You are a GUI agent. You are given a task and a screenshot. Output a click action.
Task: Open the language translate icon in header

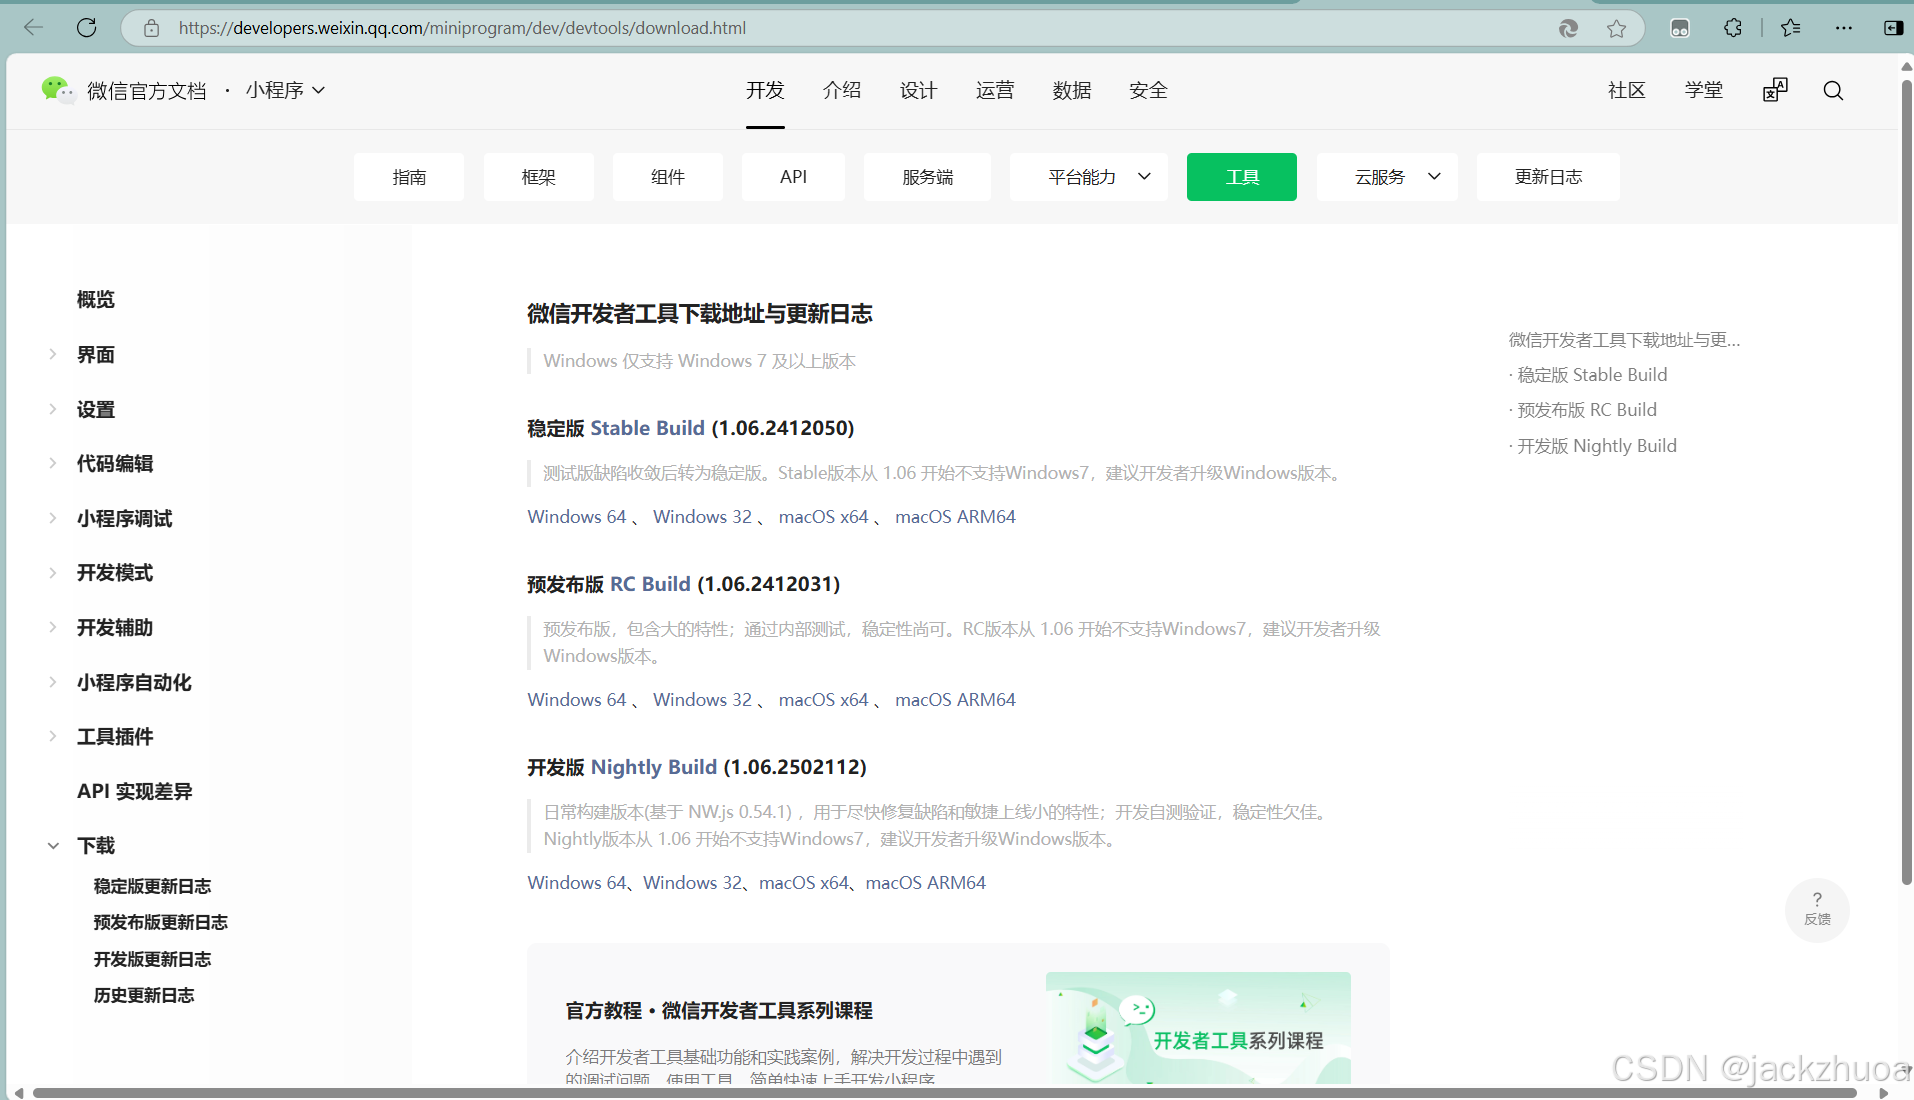tap(1775, 90)
